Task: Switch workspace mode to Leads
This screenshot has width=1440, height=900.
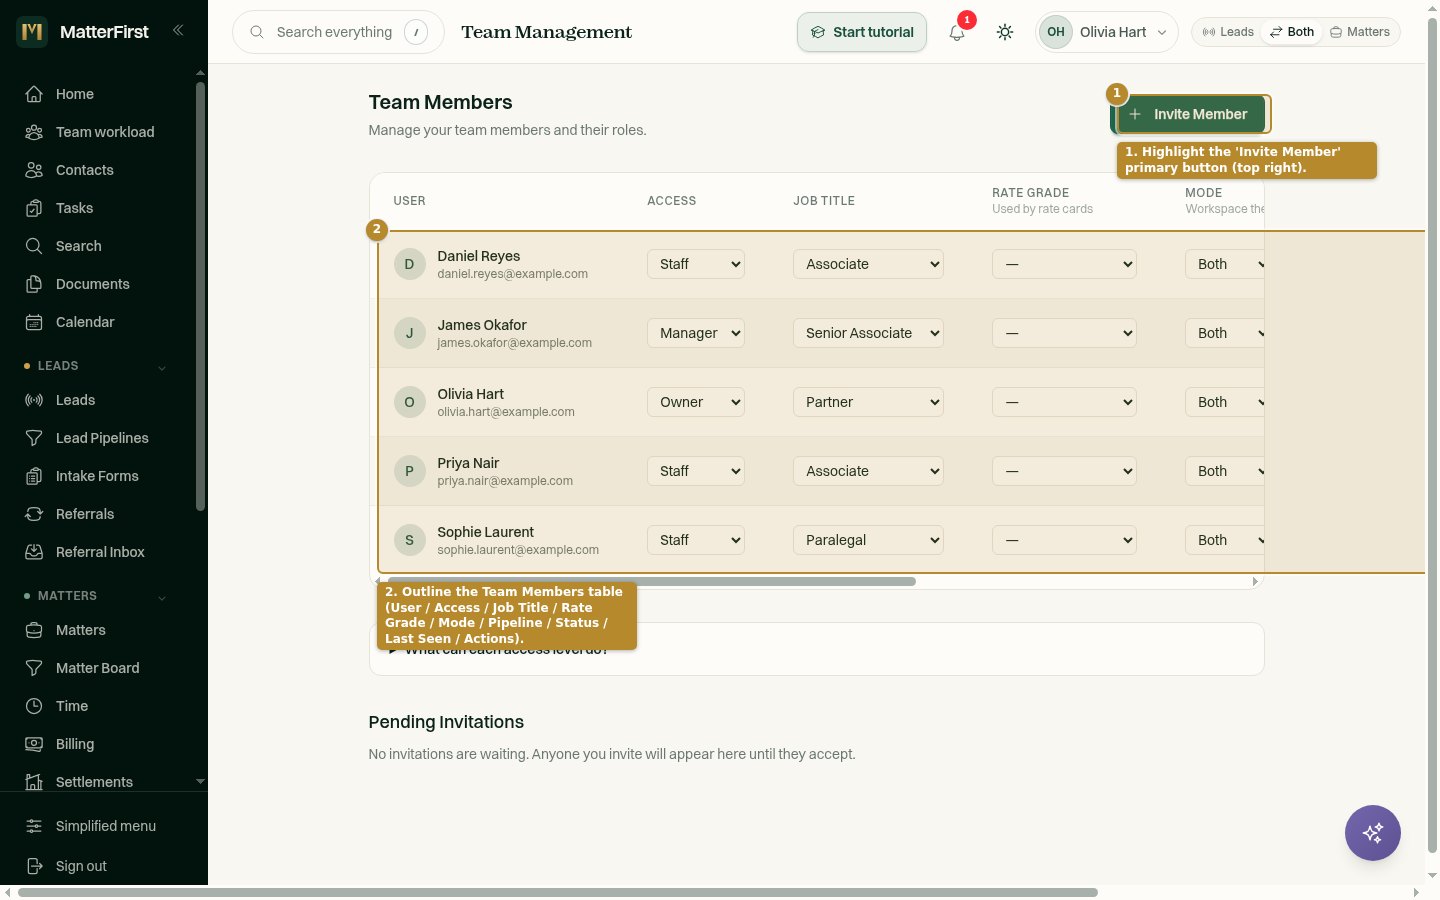Action: [1228, 32]
